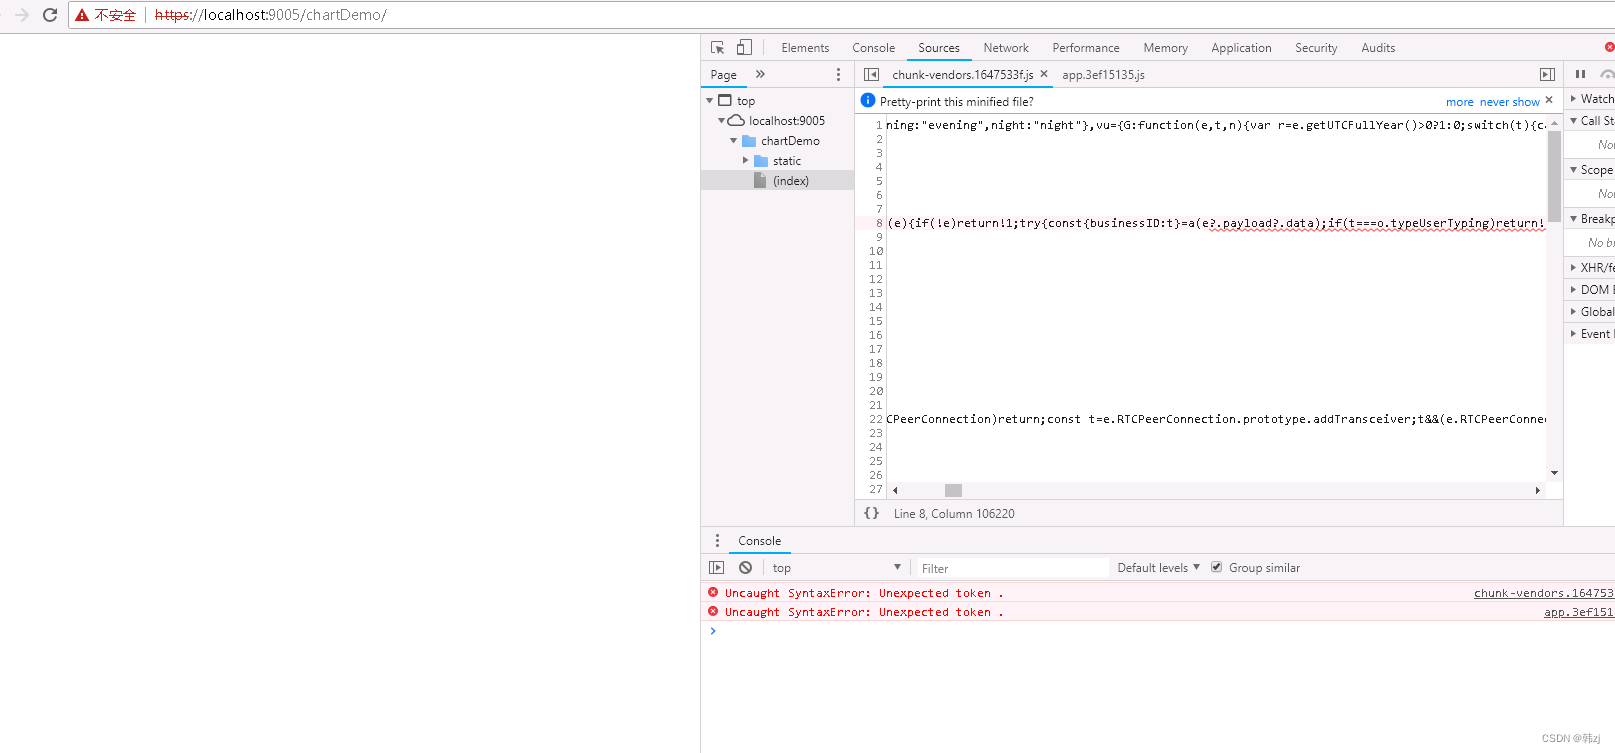Open the Security panel tab
Viewport: 1615px width, 753px height.
point(1316,48)
